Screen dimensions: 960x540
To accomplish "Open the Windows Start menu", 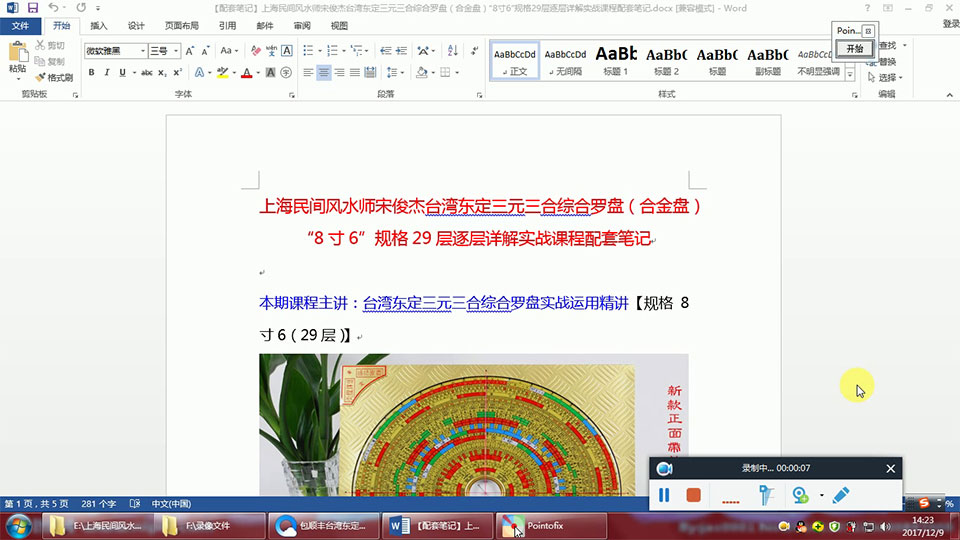I will [x=18, y=526].
